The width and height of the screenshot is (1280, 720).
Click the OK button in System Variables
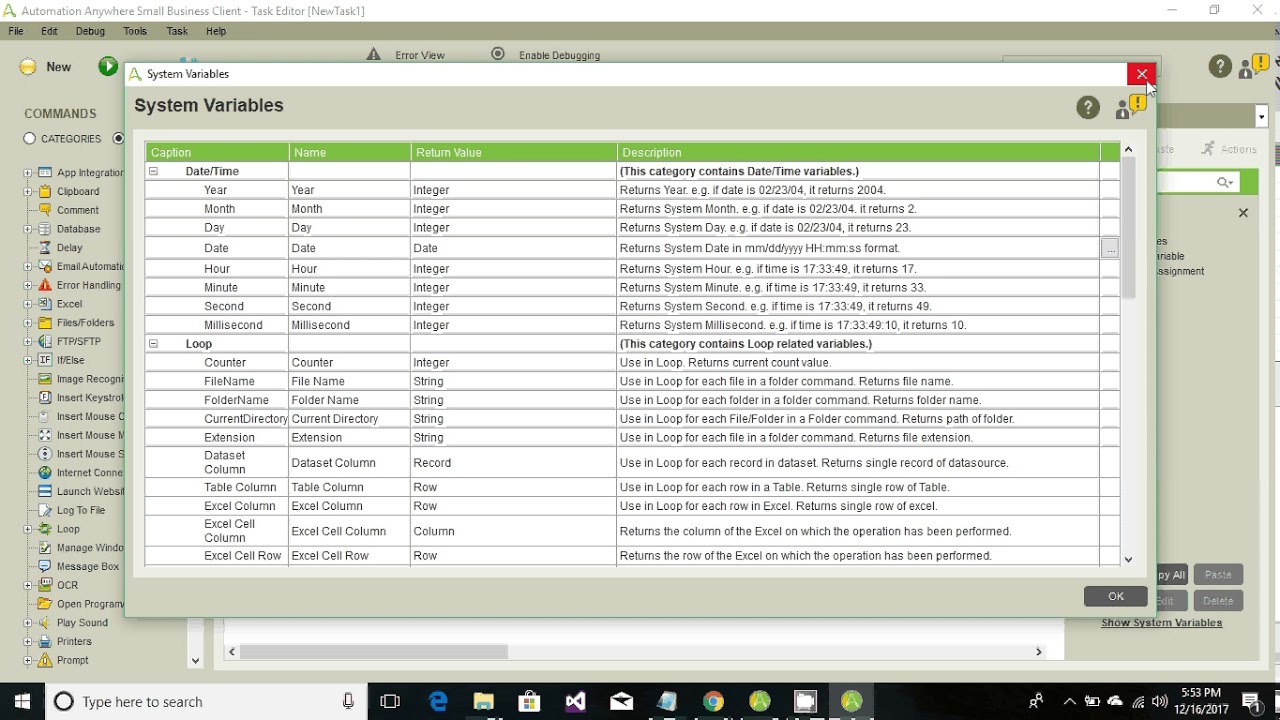(1116, 596)
